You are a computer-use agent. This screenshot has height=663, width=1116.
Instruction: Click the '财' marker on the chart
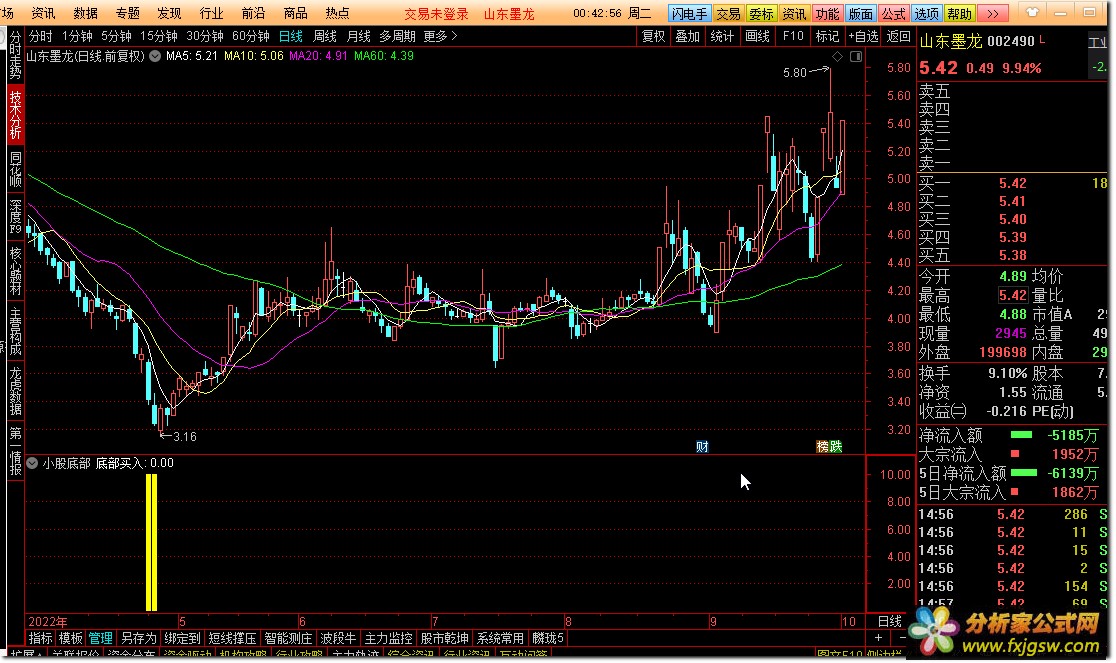pos(702,447)
